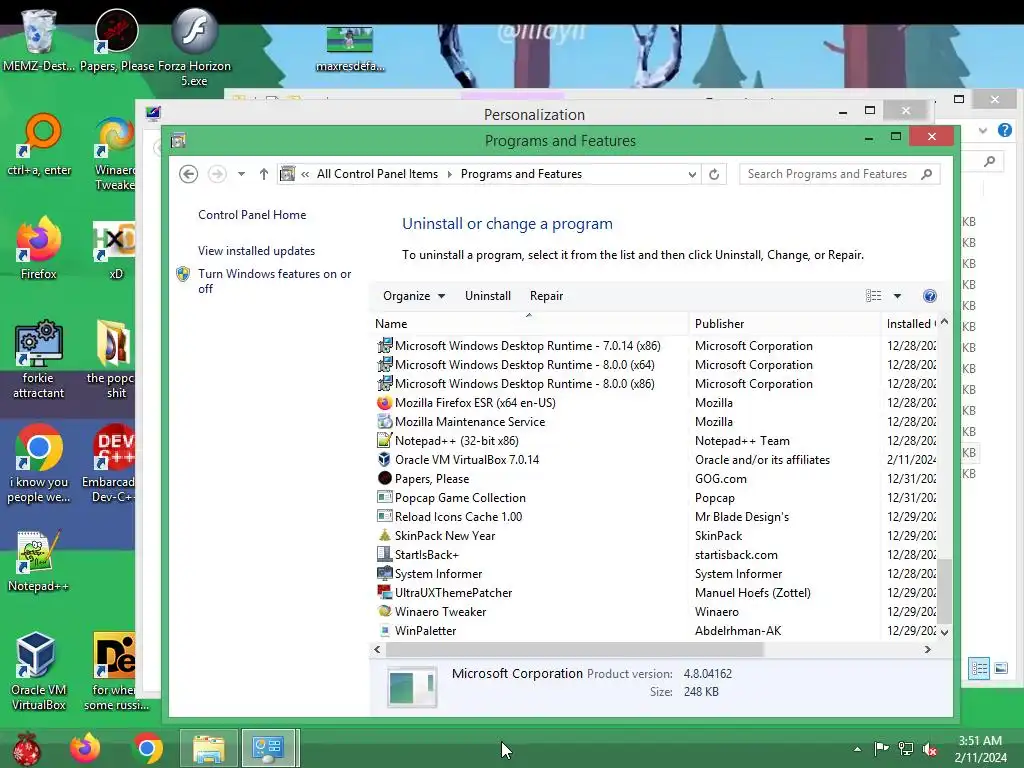Click the network tray icon

point(906,749)
